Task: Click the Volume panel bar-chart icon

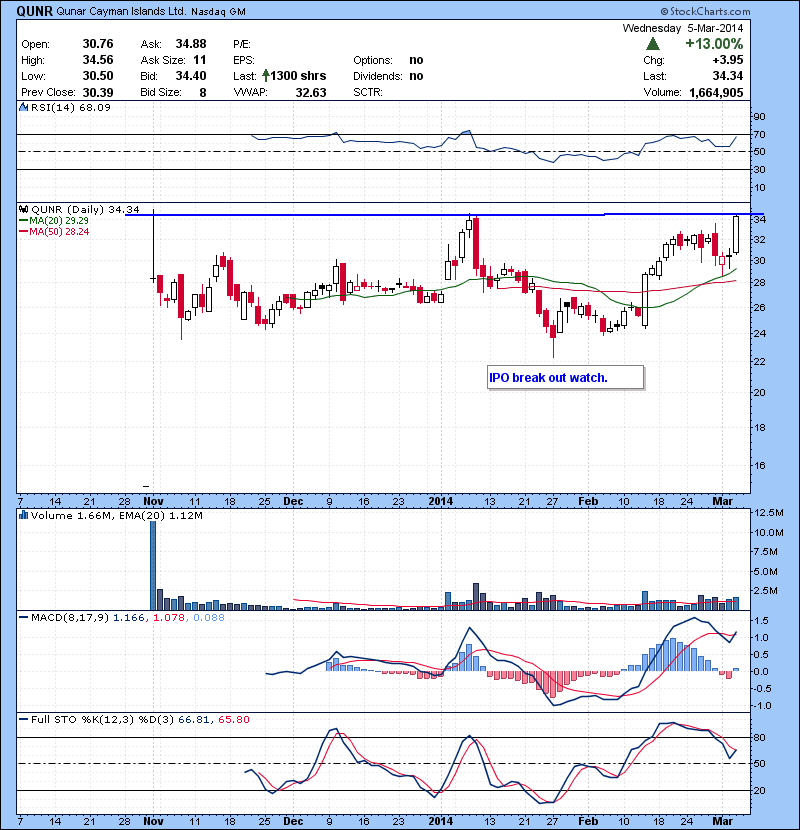Action: coord(23,515)
